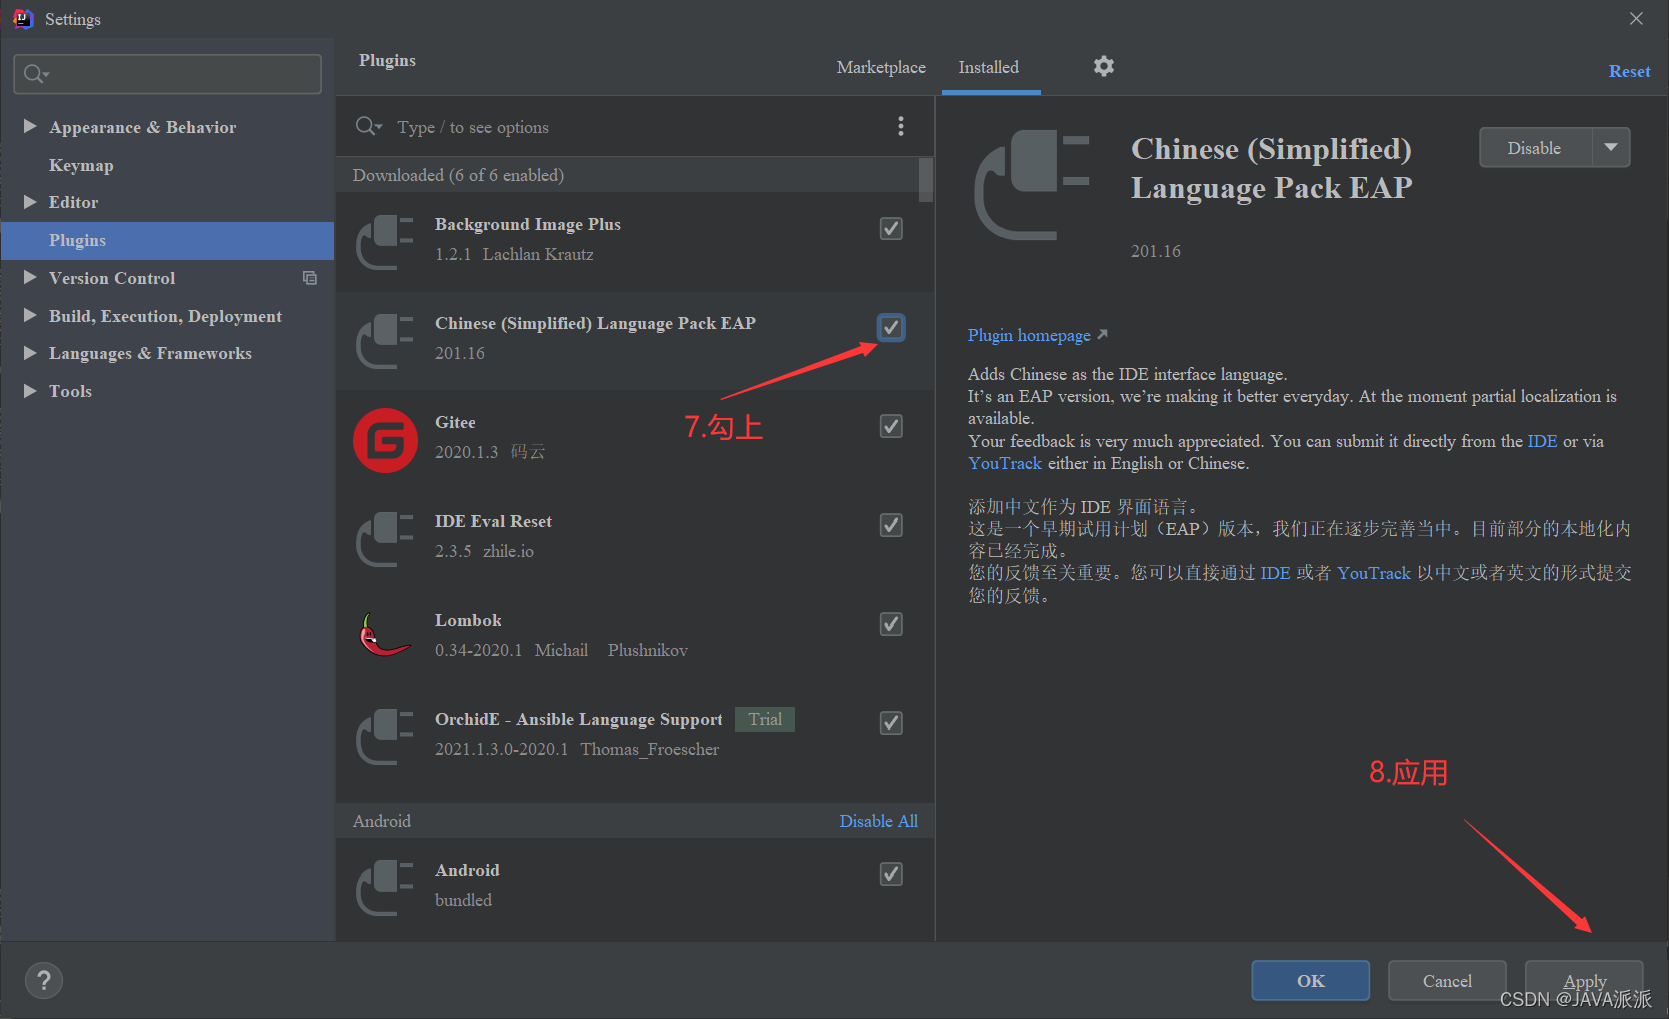This screenshot has height=1019, width=1669.
Task: Click the settings search magnifier icon
Action: pyautogui.click(x=36, y=74)
